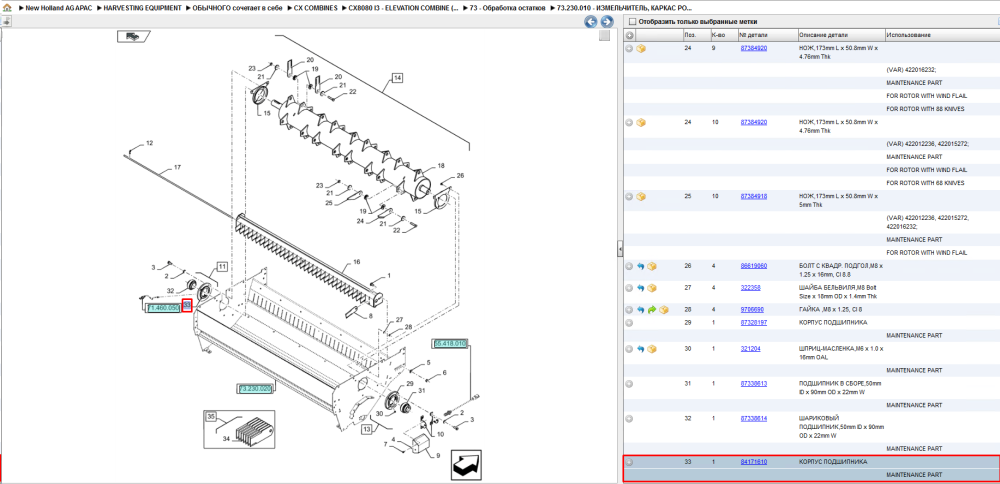
Task: Open part number 87338613 link
Action: (x=753, y=384)
